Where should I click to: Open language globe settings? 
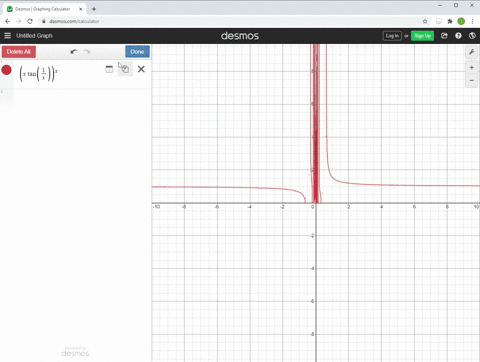tap(472, 36)
